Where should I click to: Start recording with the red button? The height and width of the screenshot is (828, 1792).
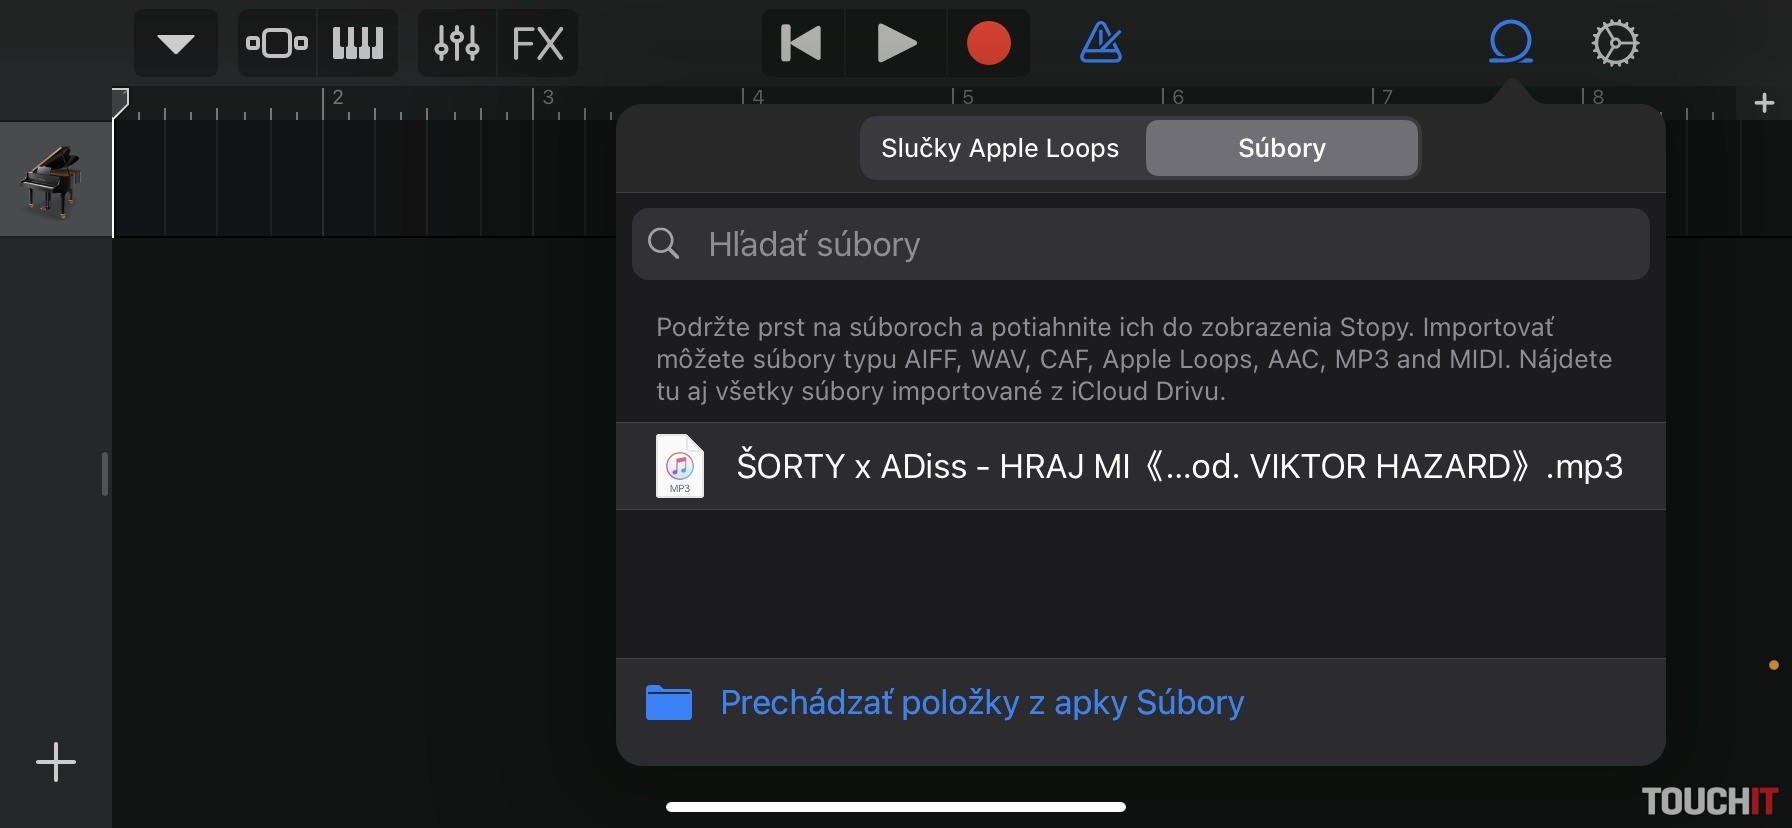[988, 44]
